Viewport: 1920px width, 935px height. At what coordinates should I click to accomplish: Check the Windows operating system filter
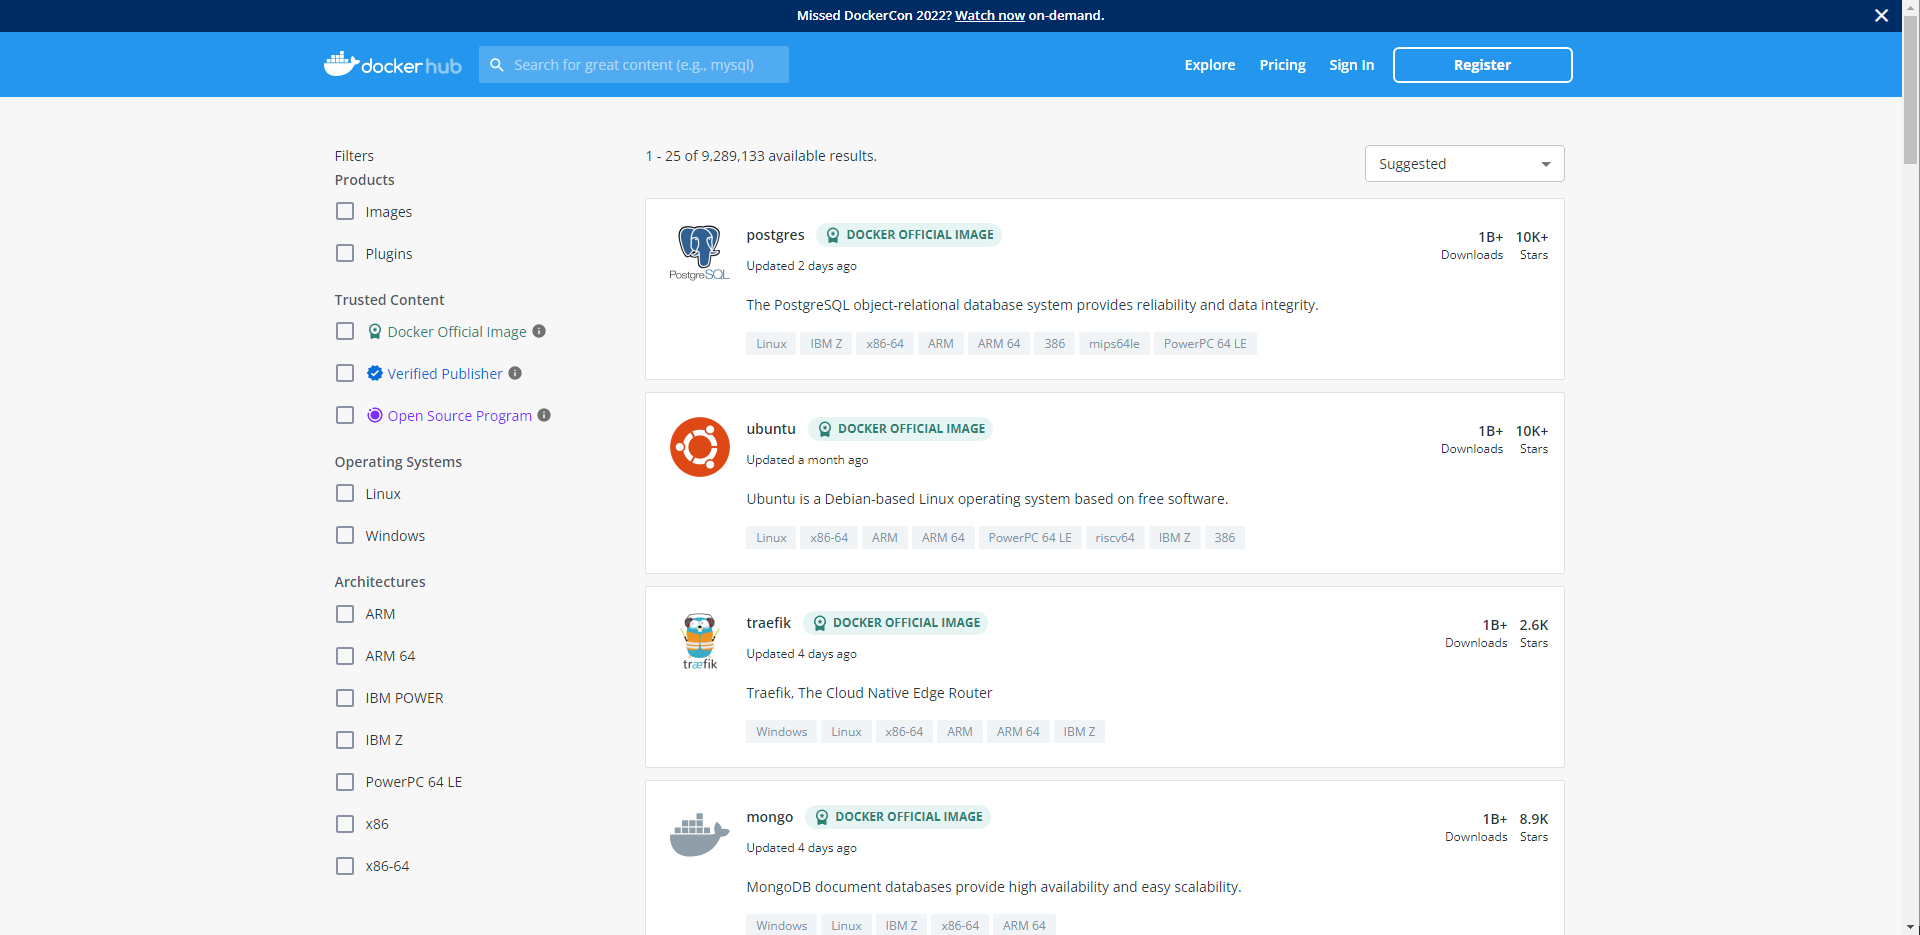coord(345,535)
